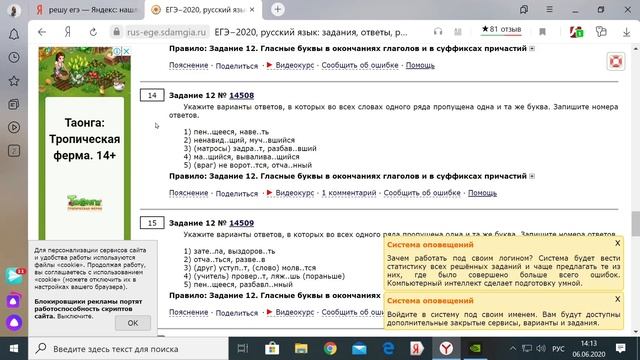640x360 pixels.
Task: Click the browser profile avatar icon
Action: (14, 10)
